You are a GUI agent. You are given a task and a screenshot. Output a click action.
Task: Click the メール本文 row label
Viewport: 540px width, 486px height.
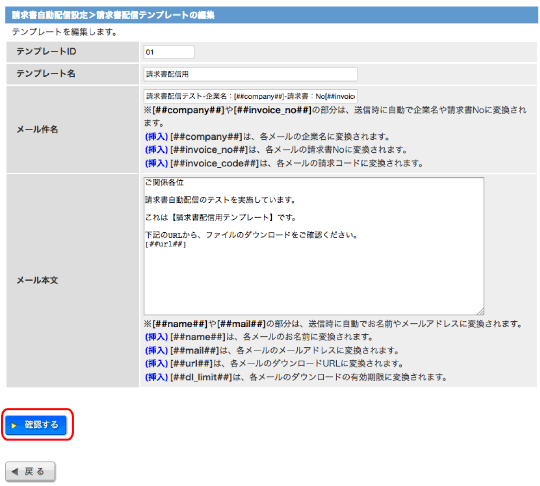[37, 280]
